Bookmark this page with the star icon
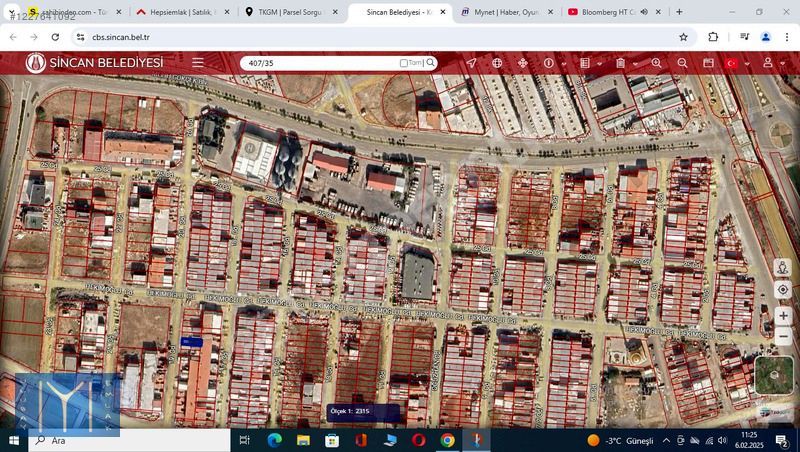Image resolution: width=800 pixels, height=452 pixels. click(x=683, y=37)
